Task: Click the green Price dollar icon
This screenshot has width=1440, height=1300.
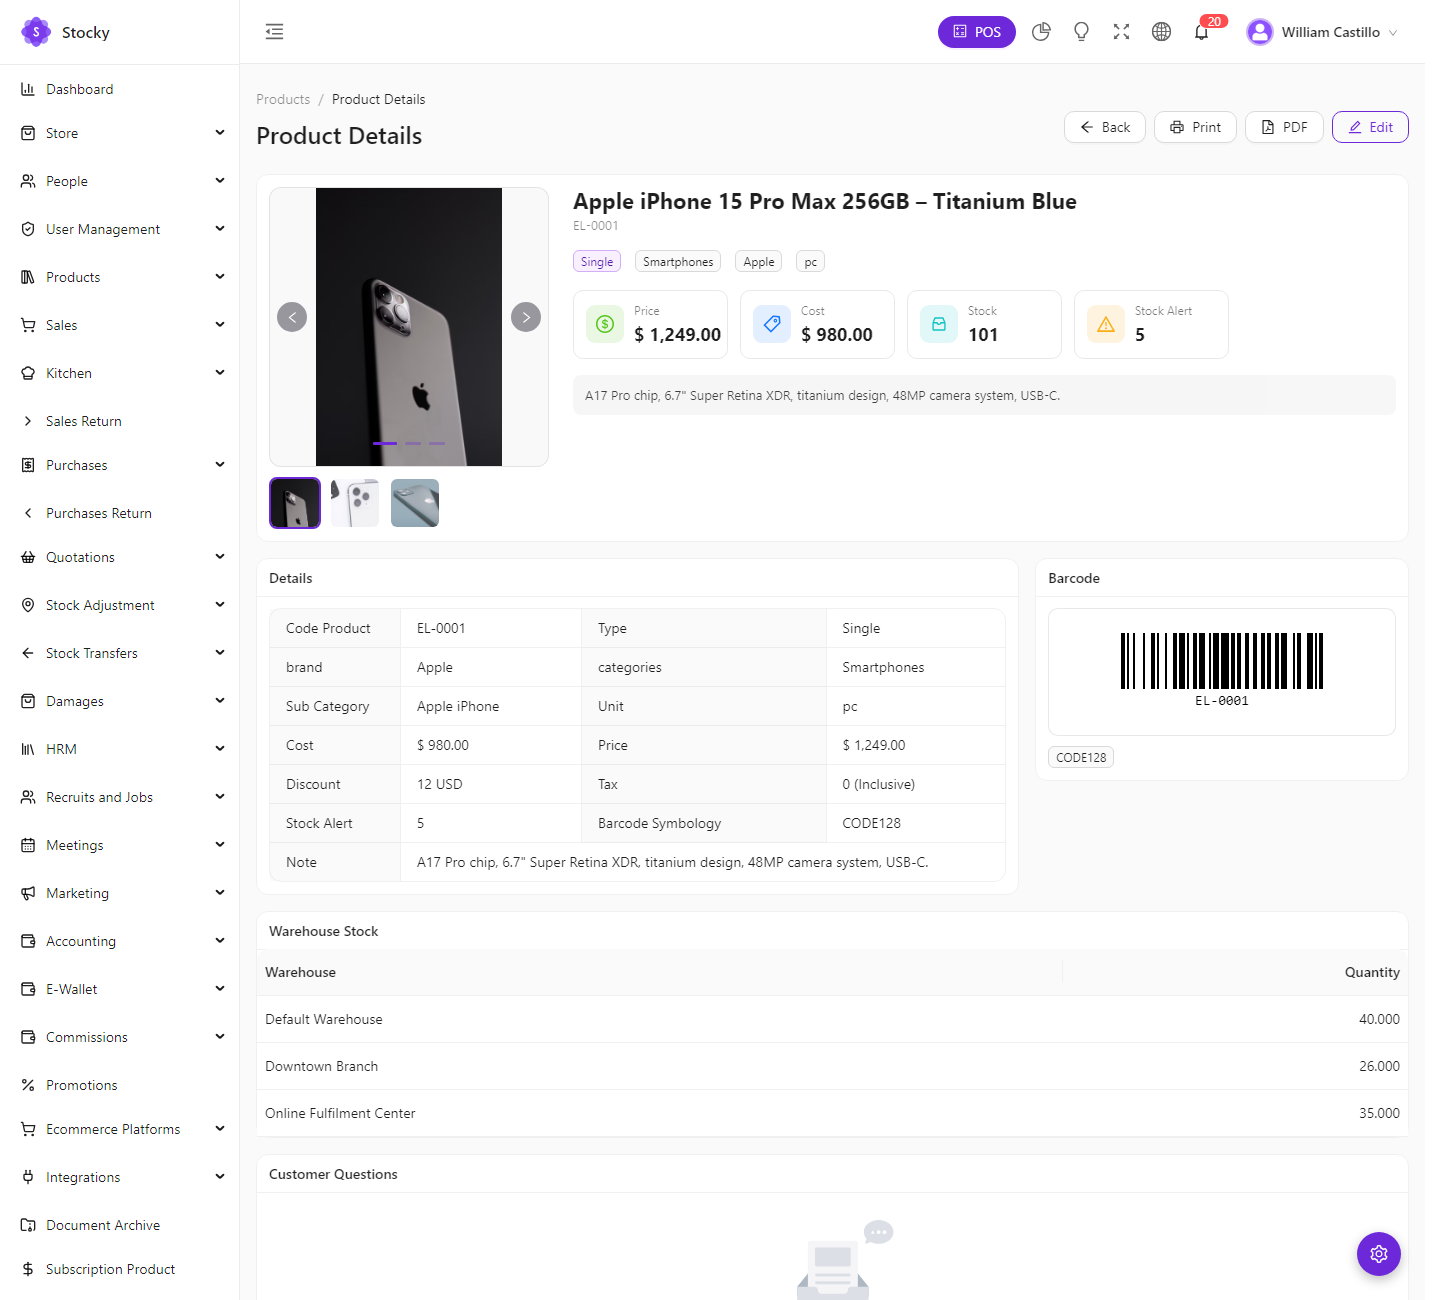Action: [x=605, y=324]
